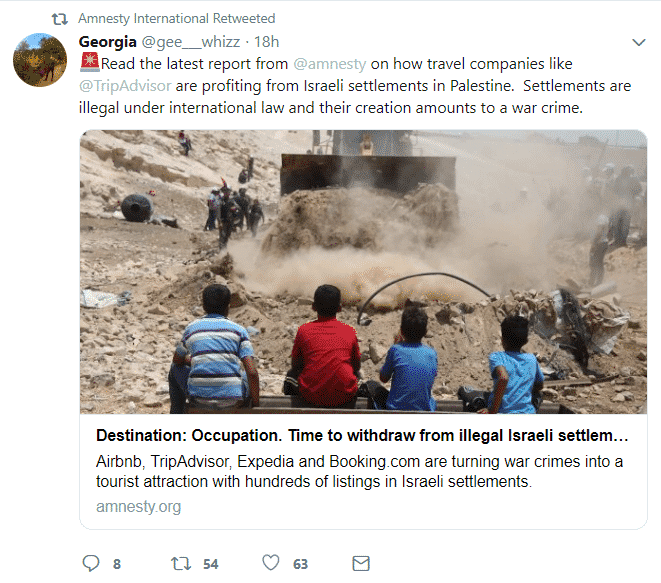Click the 63 likes count

(300, 564)
